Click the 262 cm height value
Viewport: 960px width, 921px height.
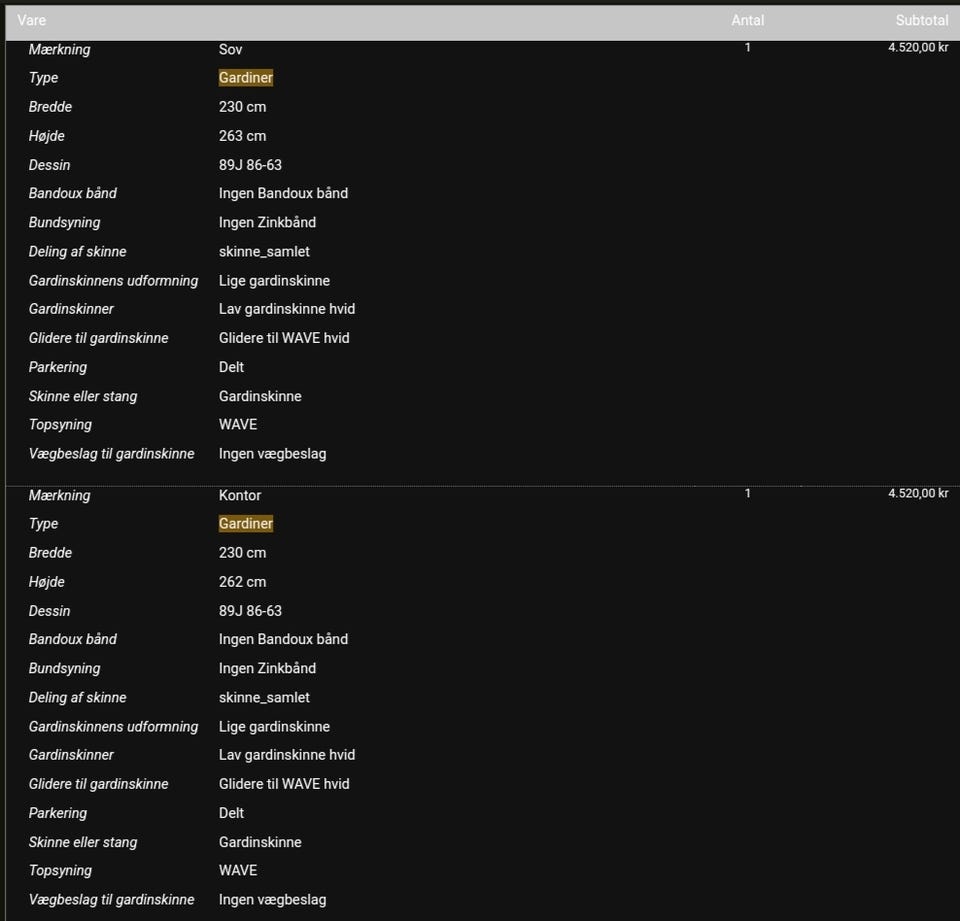(x=242, y=582)
